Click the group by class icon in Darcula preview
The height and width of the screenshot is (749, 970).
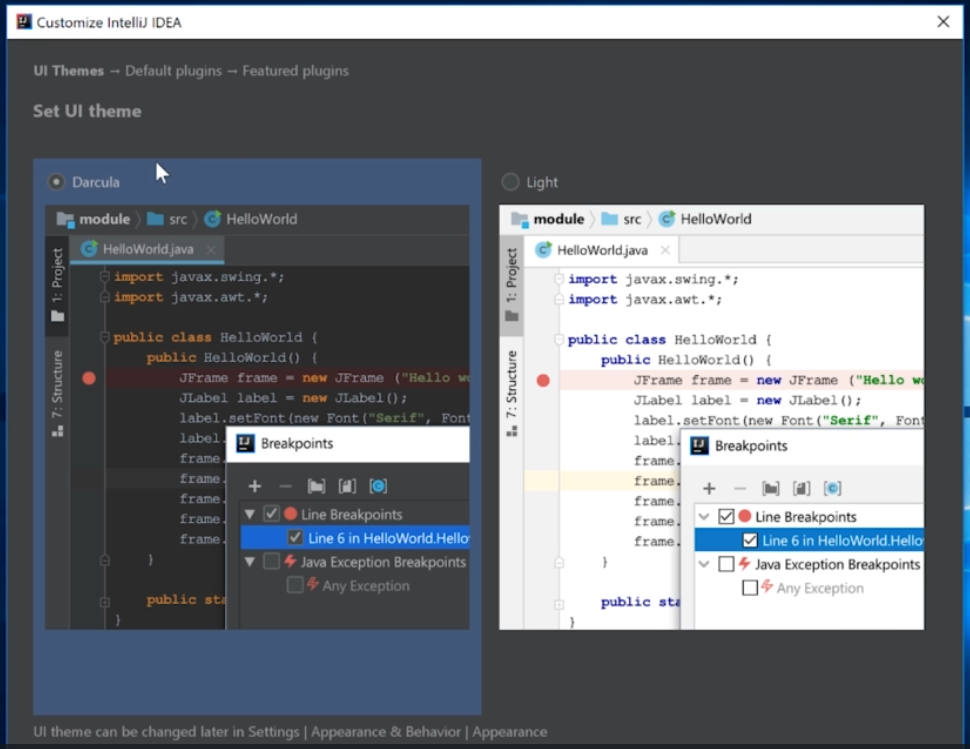[378, 486]
